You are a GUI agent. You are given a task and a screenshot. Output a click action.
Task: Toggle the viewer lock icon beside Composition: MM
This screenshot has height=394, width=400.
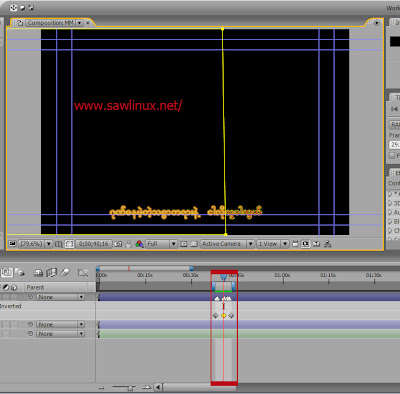[20, 23]
